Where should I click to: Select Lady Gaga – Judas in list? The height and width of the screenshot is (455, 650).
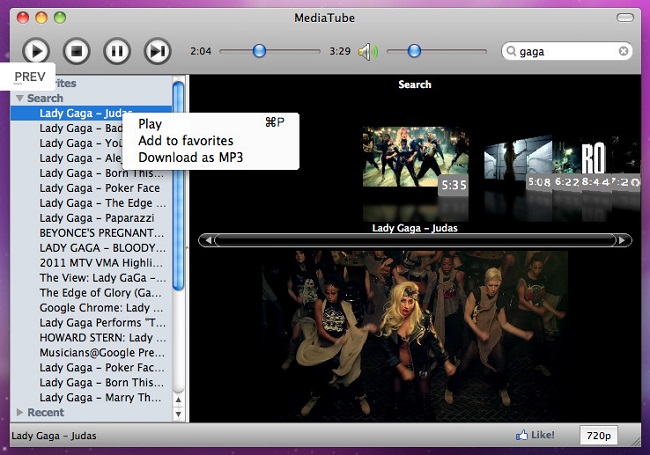click(x=91, y=113)
